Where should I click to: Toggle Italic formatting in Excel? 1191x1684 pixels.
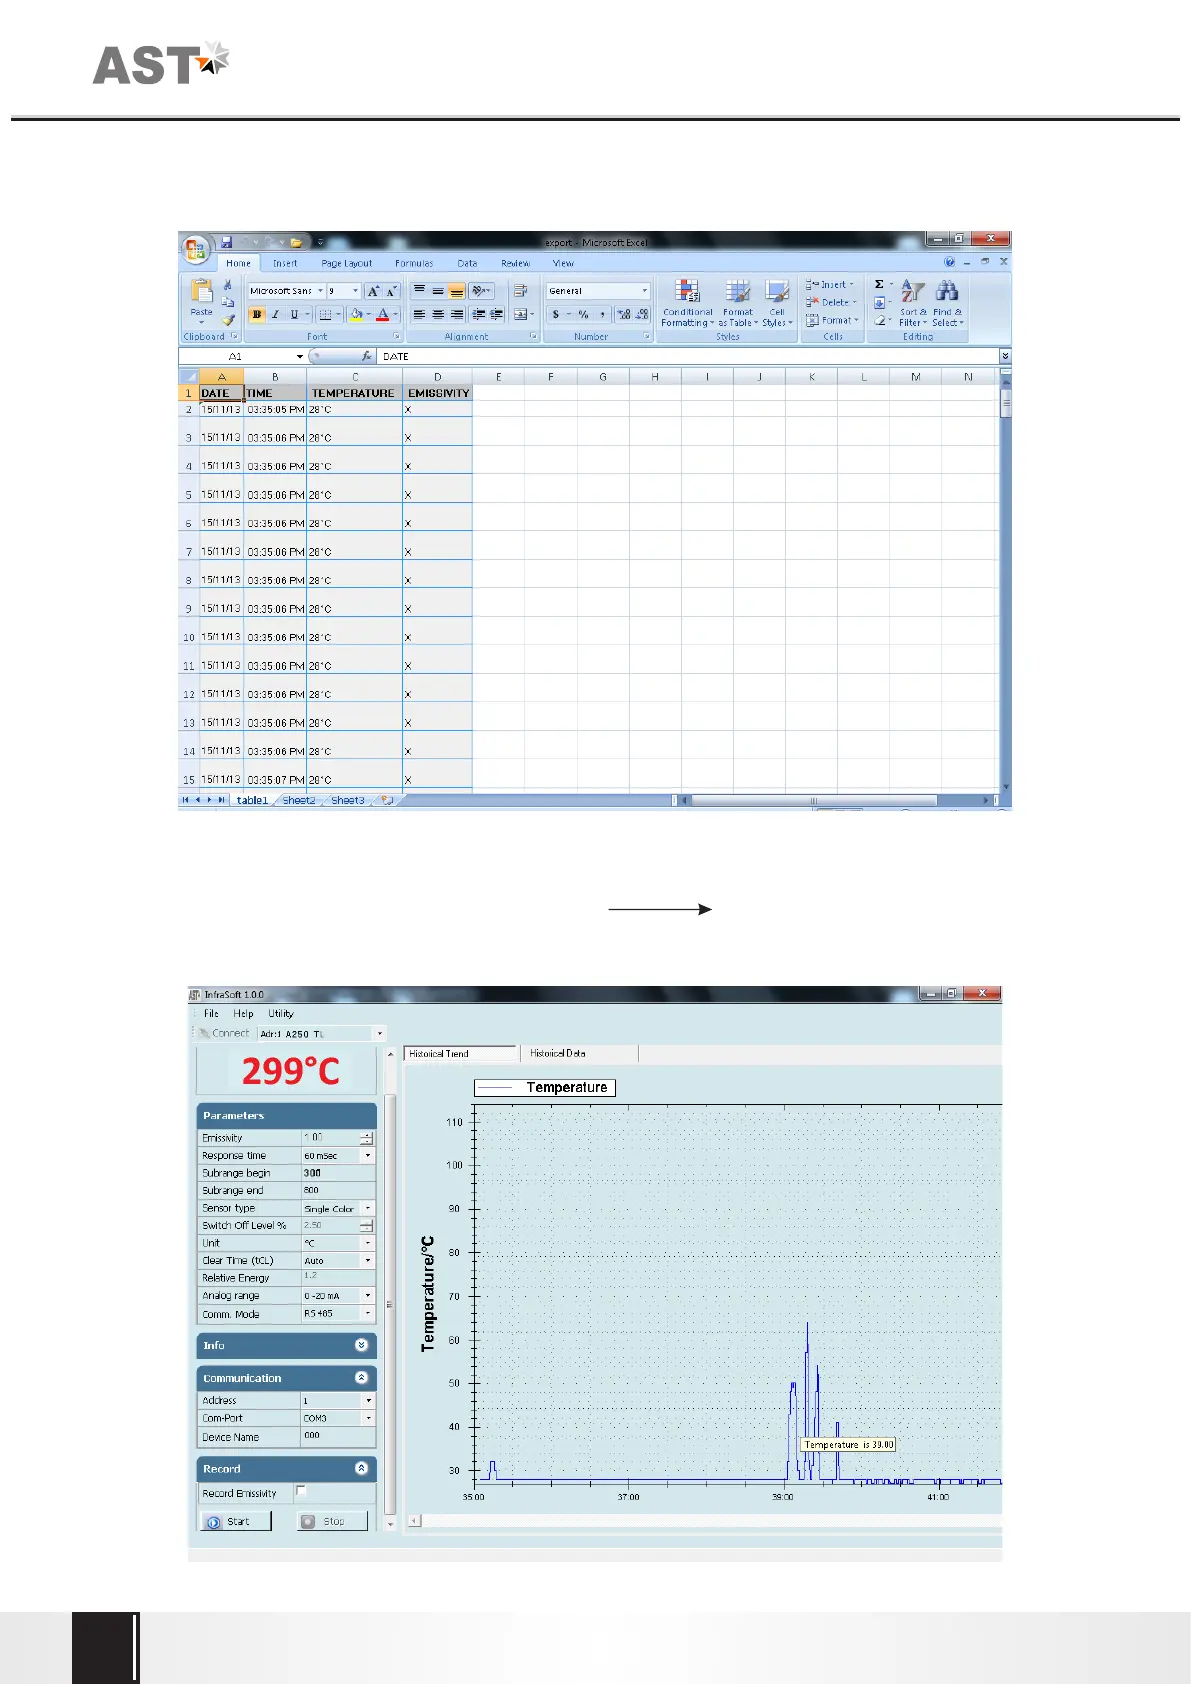[x=275, y=314]
